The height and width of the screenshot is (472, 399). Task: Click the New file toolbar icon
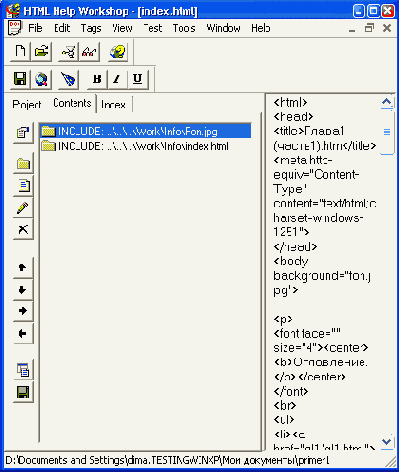[20, 52]
